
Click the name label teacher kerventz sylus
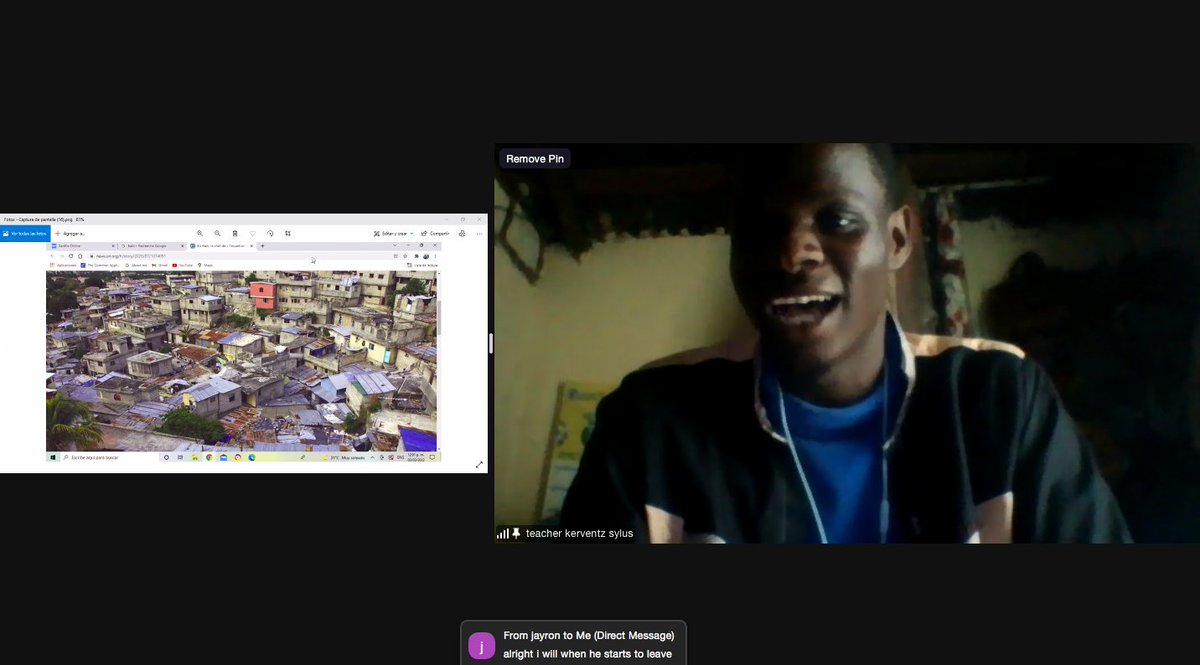coord(579,533)
